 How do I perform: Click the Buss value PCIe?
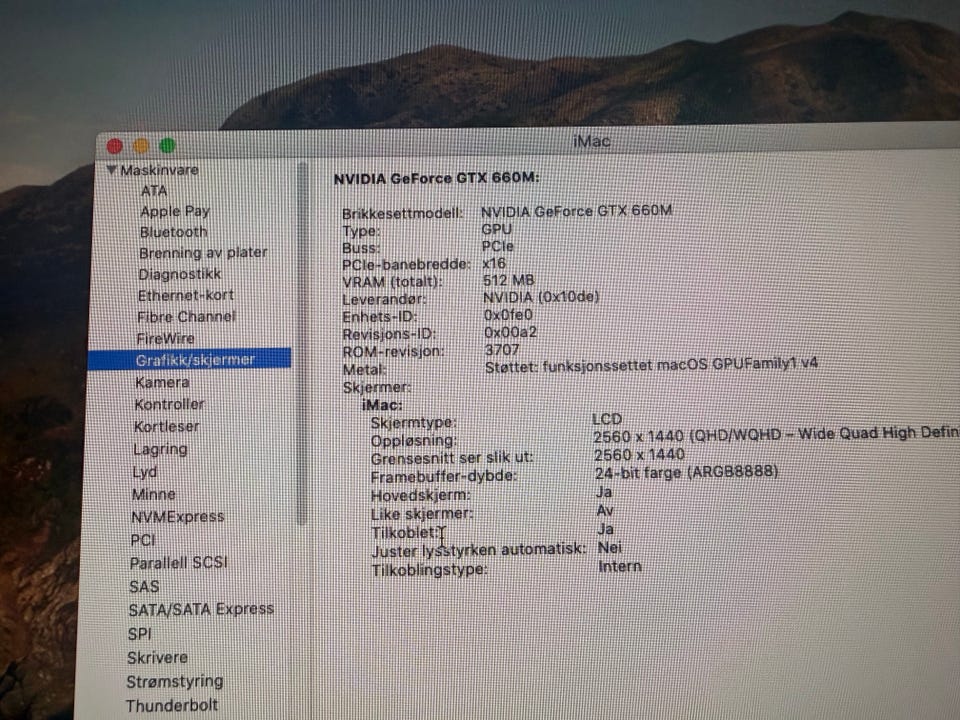(x=498, y=247)
